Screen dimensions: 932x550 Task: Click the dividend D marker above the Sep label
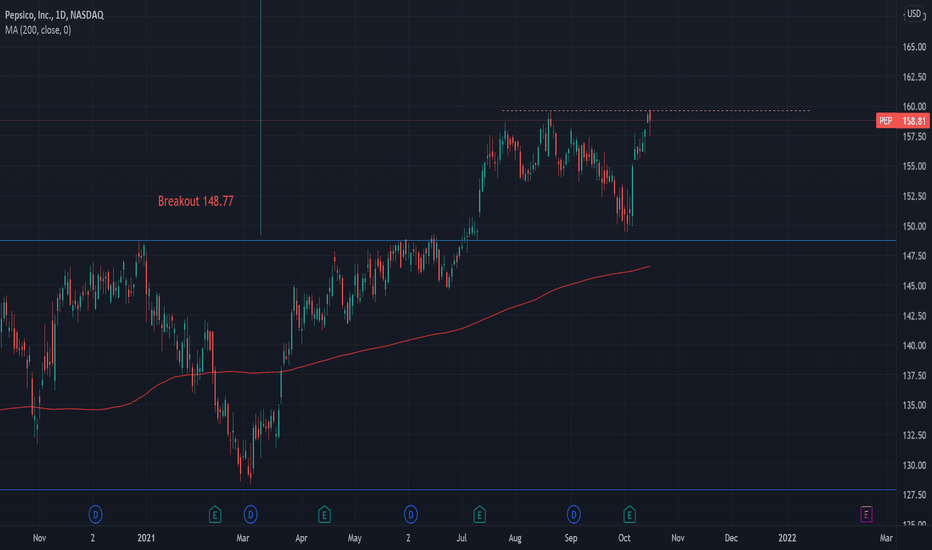click(573, 514)
